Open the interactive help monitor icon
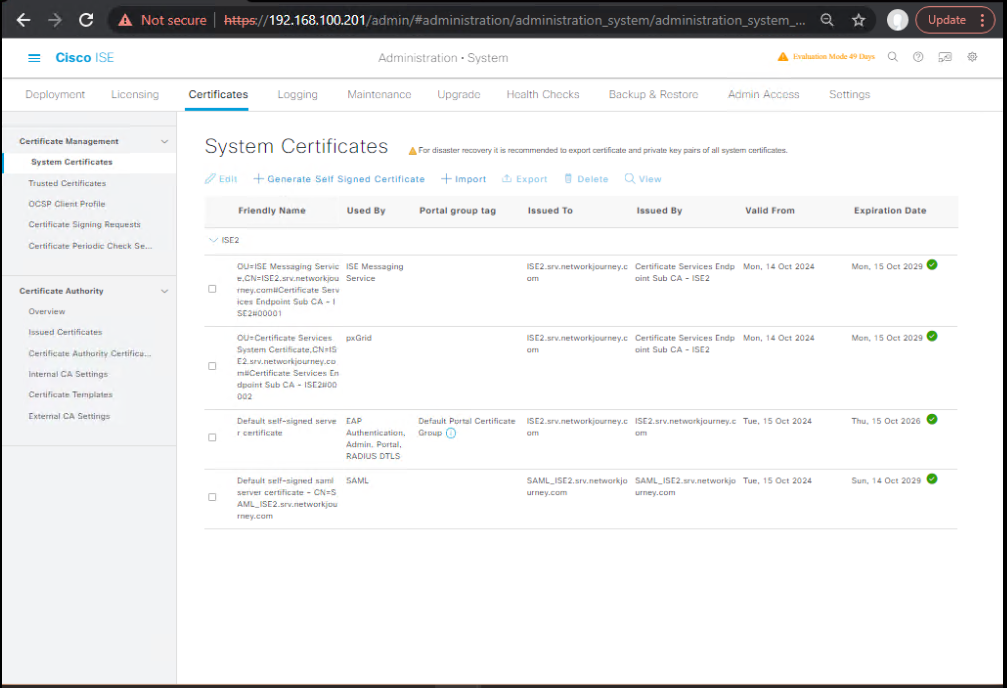Screen dimensions: 1007x688 [x=945, y=57]
